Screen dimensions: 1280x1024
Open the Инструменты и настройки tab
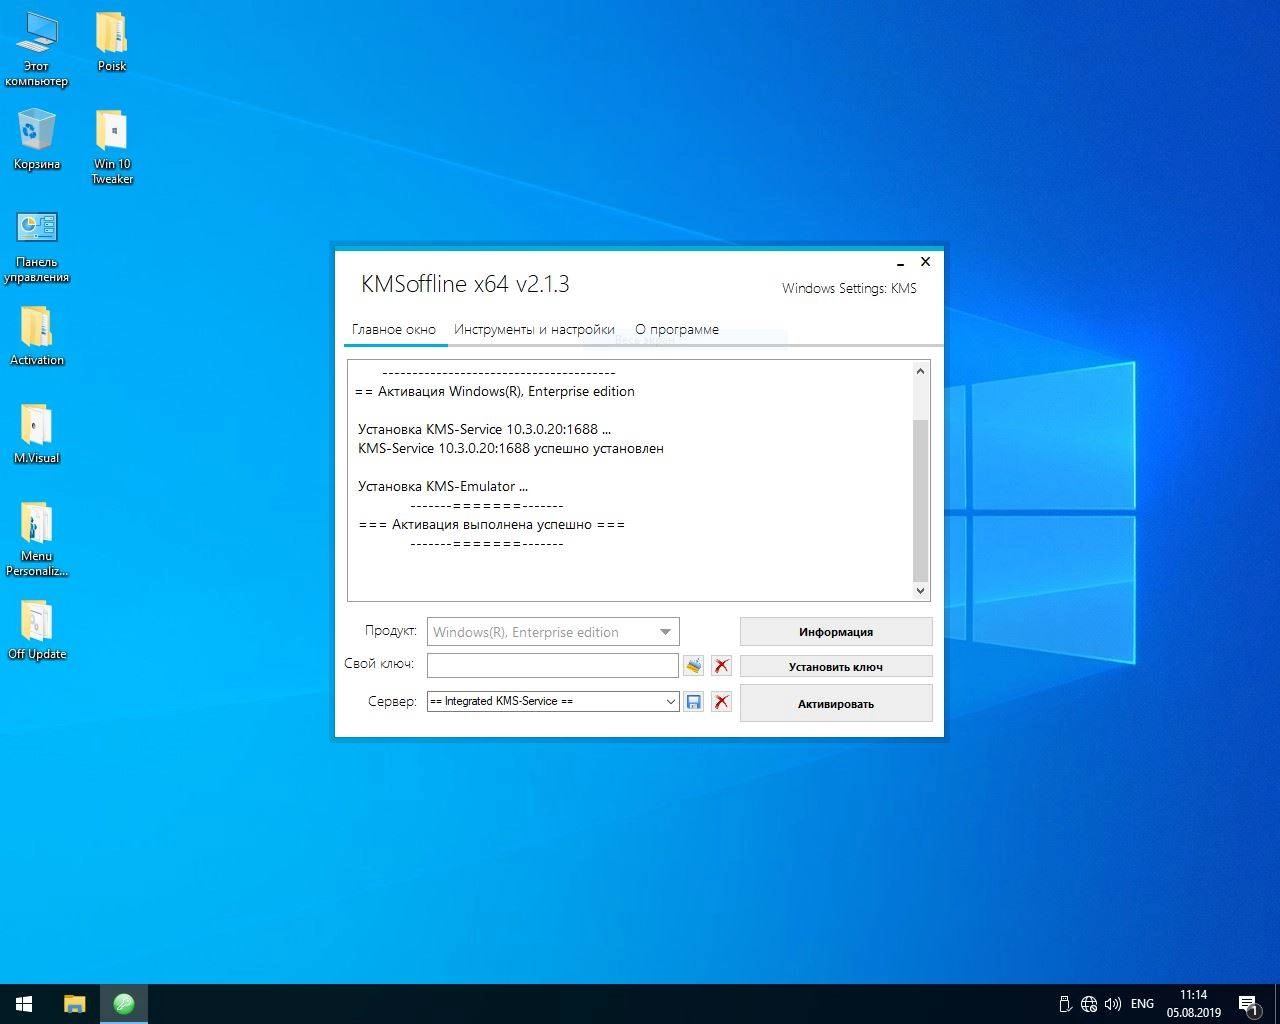point(534,329)
